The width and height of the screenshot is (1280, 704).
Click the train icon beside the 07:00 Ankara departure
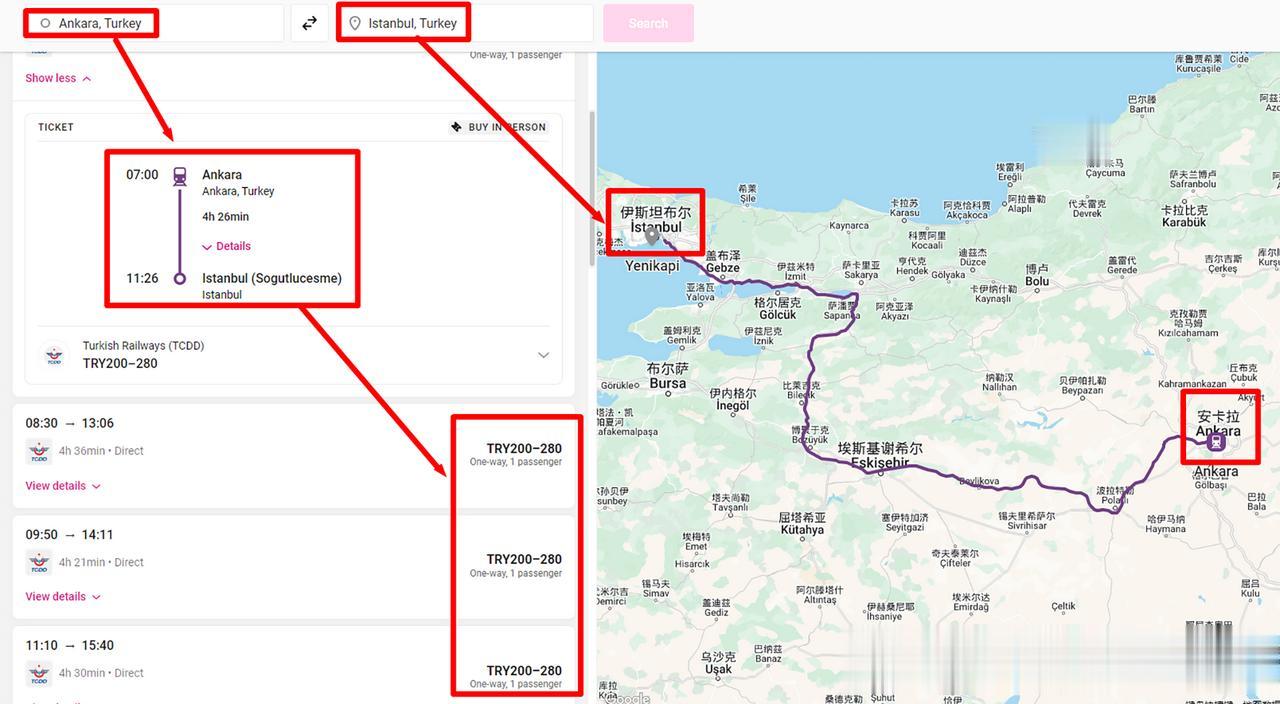(x=180, y=176)
